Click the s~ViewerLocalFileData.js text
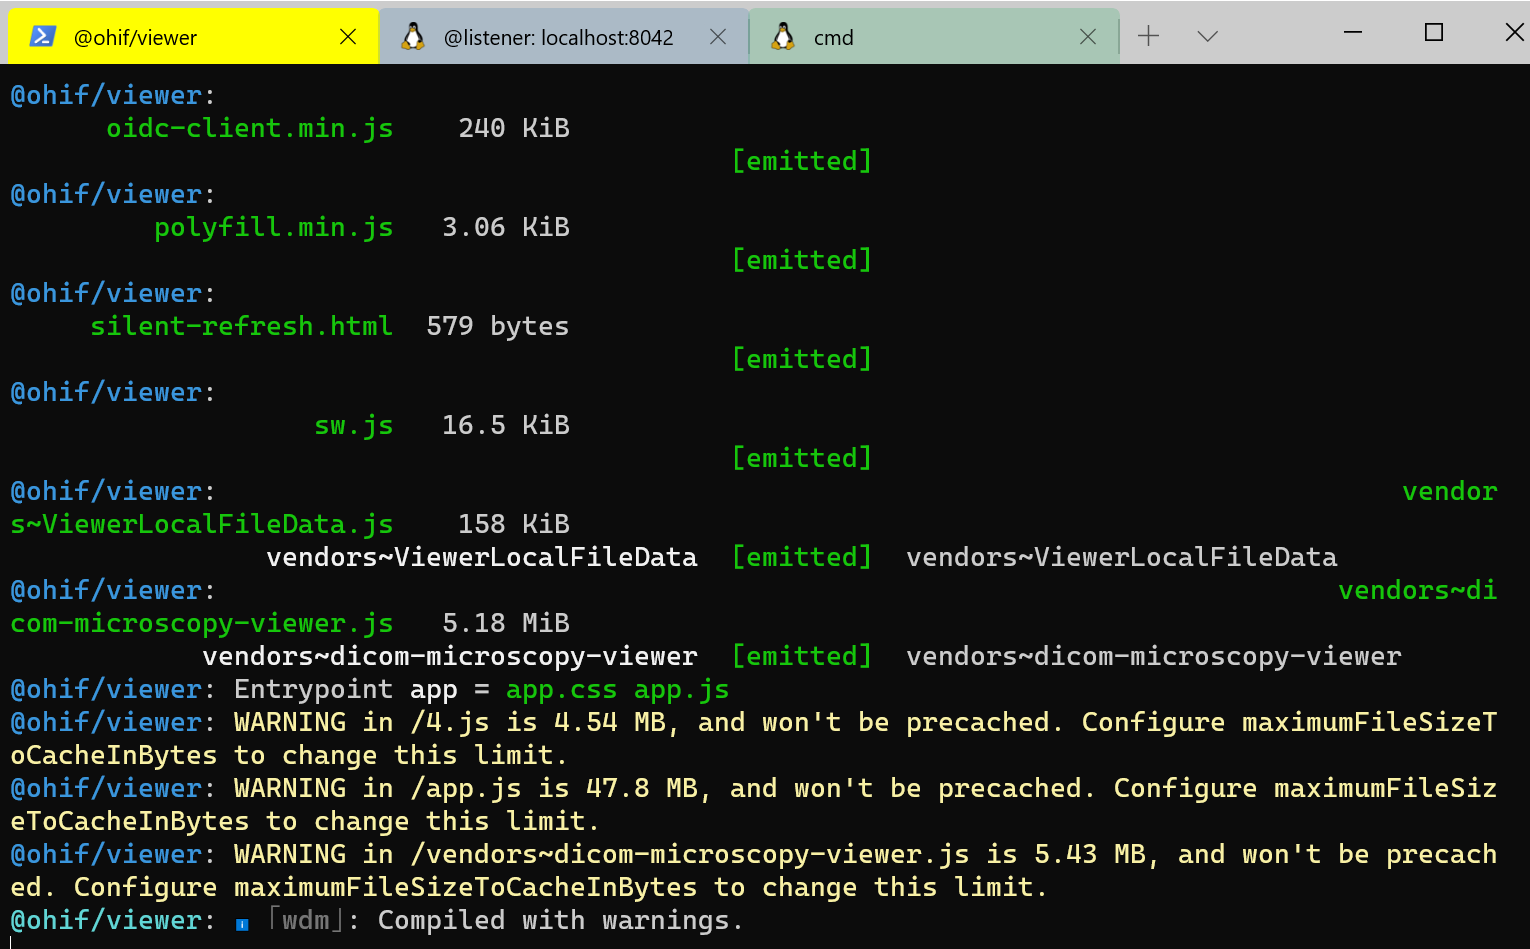The image size is (1530, 949). [202, 524]
